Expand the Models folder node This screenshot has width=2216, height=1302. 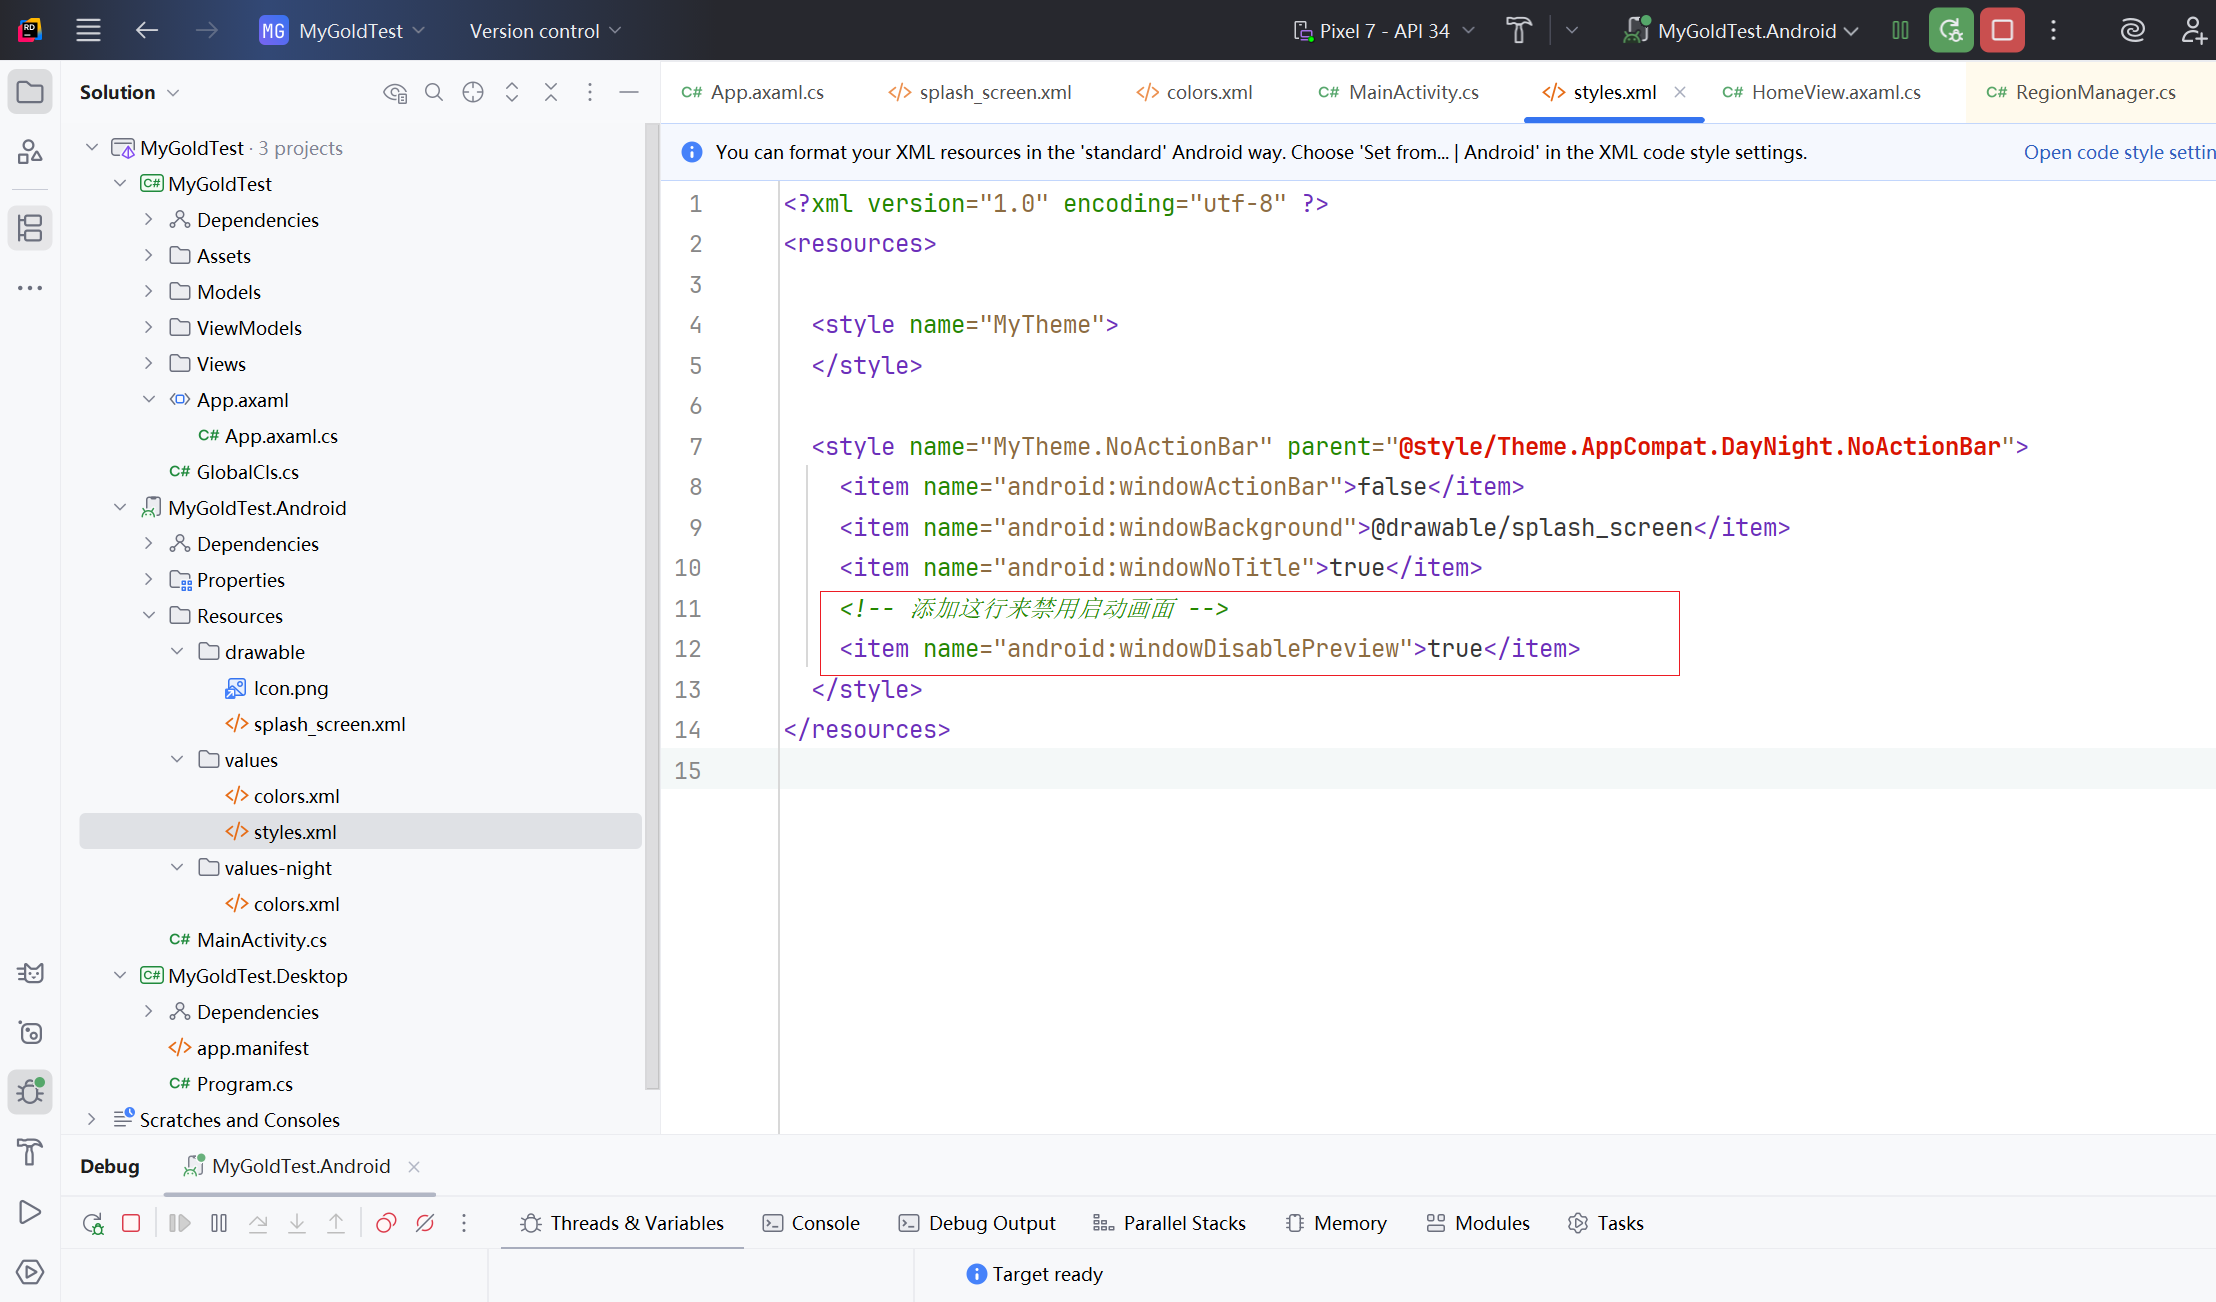tap(148, 292)
